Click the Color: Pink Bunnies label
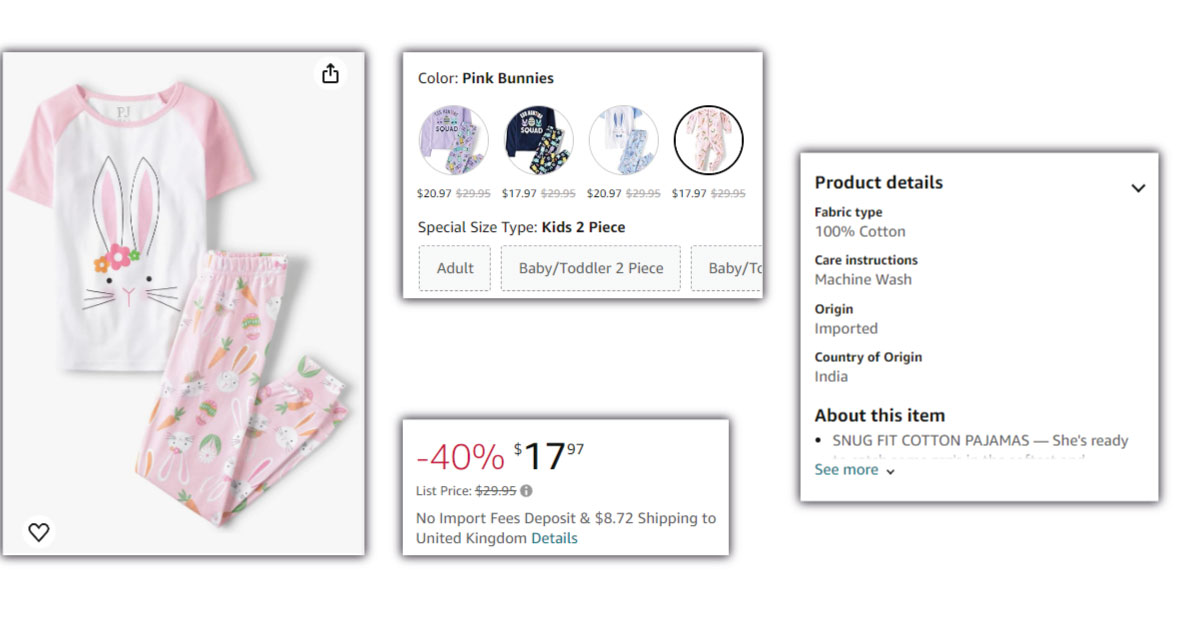1202x634 pixels. (x=485, y=77)
